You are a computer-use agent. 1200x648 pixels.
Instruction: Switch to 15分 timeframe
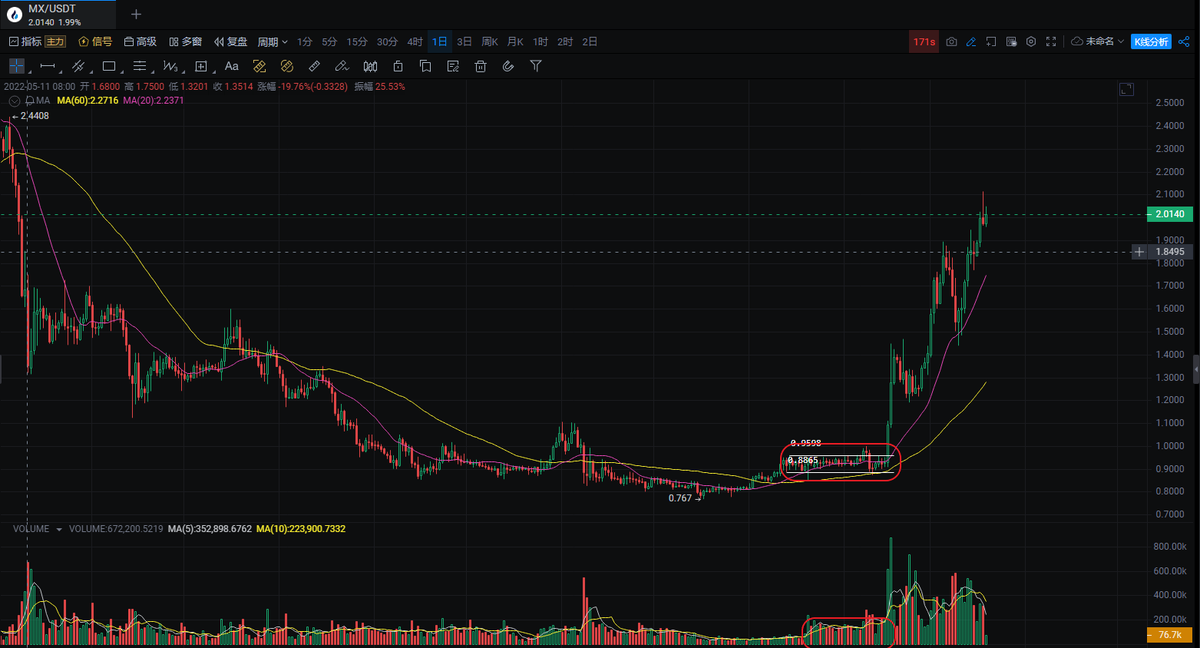click(x=357, y=42)
